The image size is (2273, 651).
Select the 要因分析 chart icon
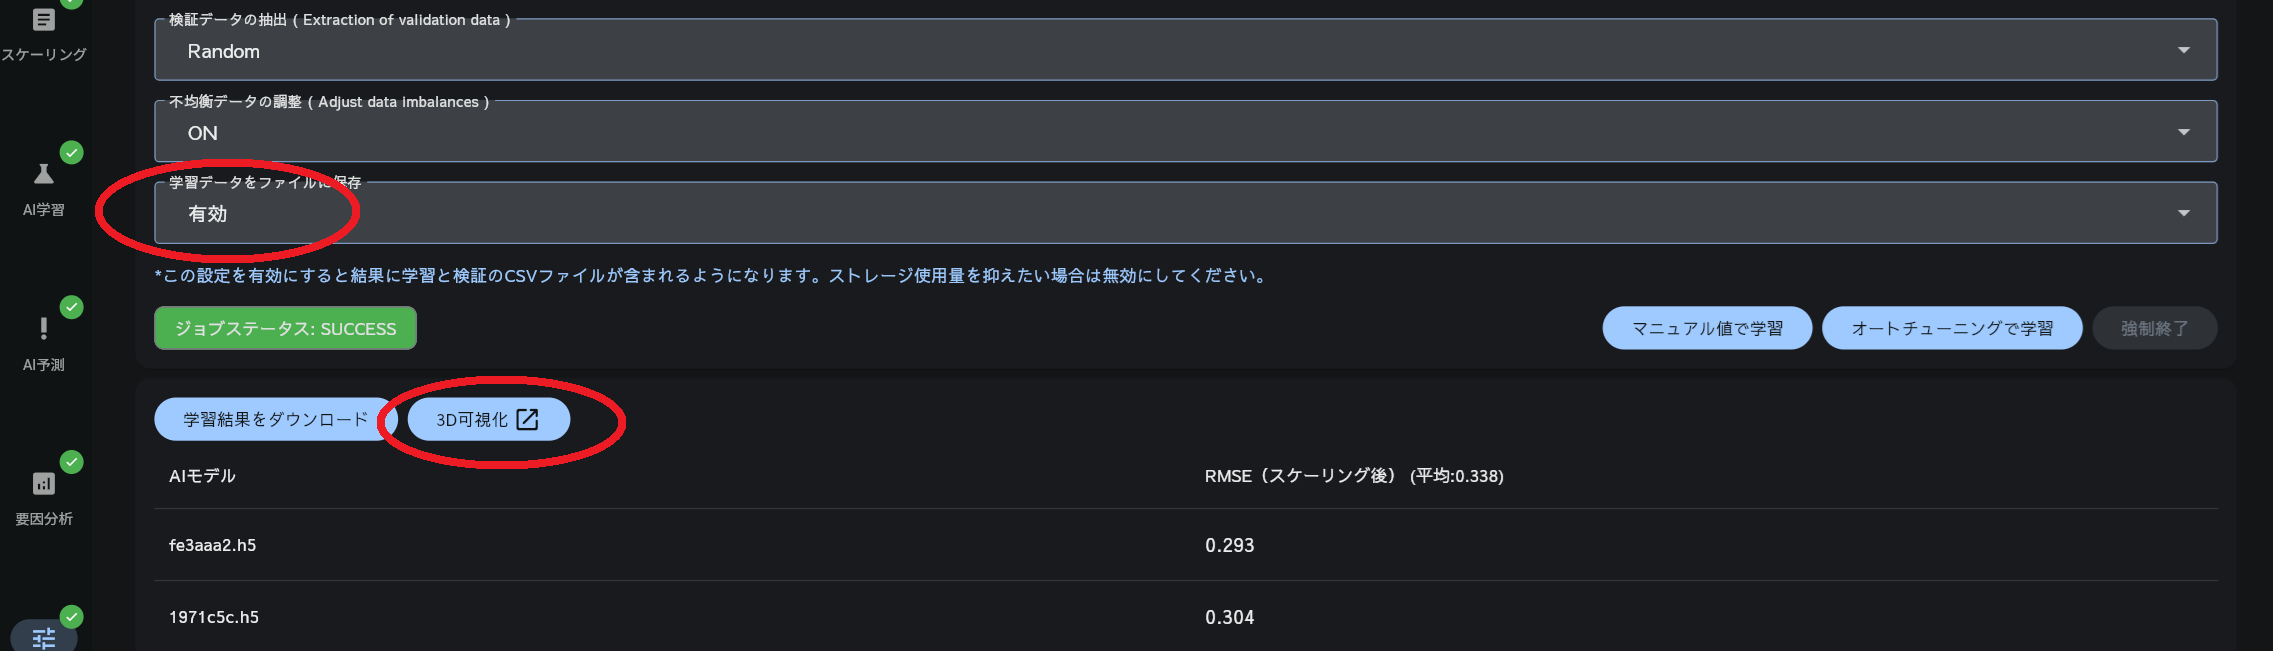pyautogui.click(x=43, y=484)
